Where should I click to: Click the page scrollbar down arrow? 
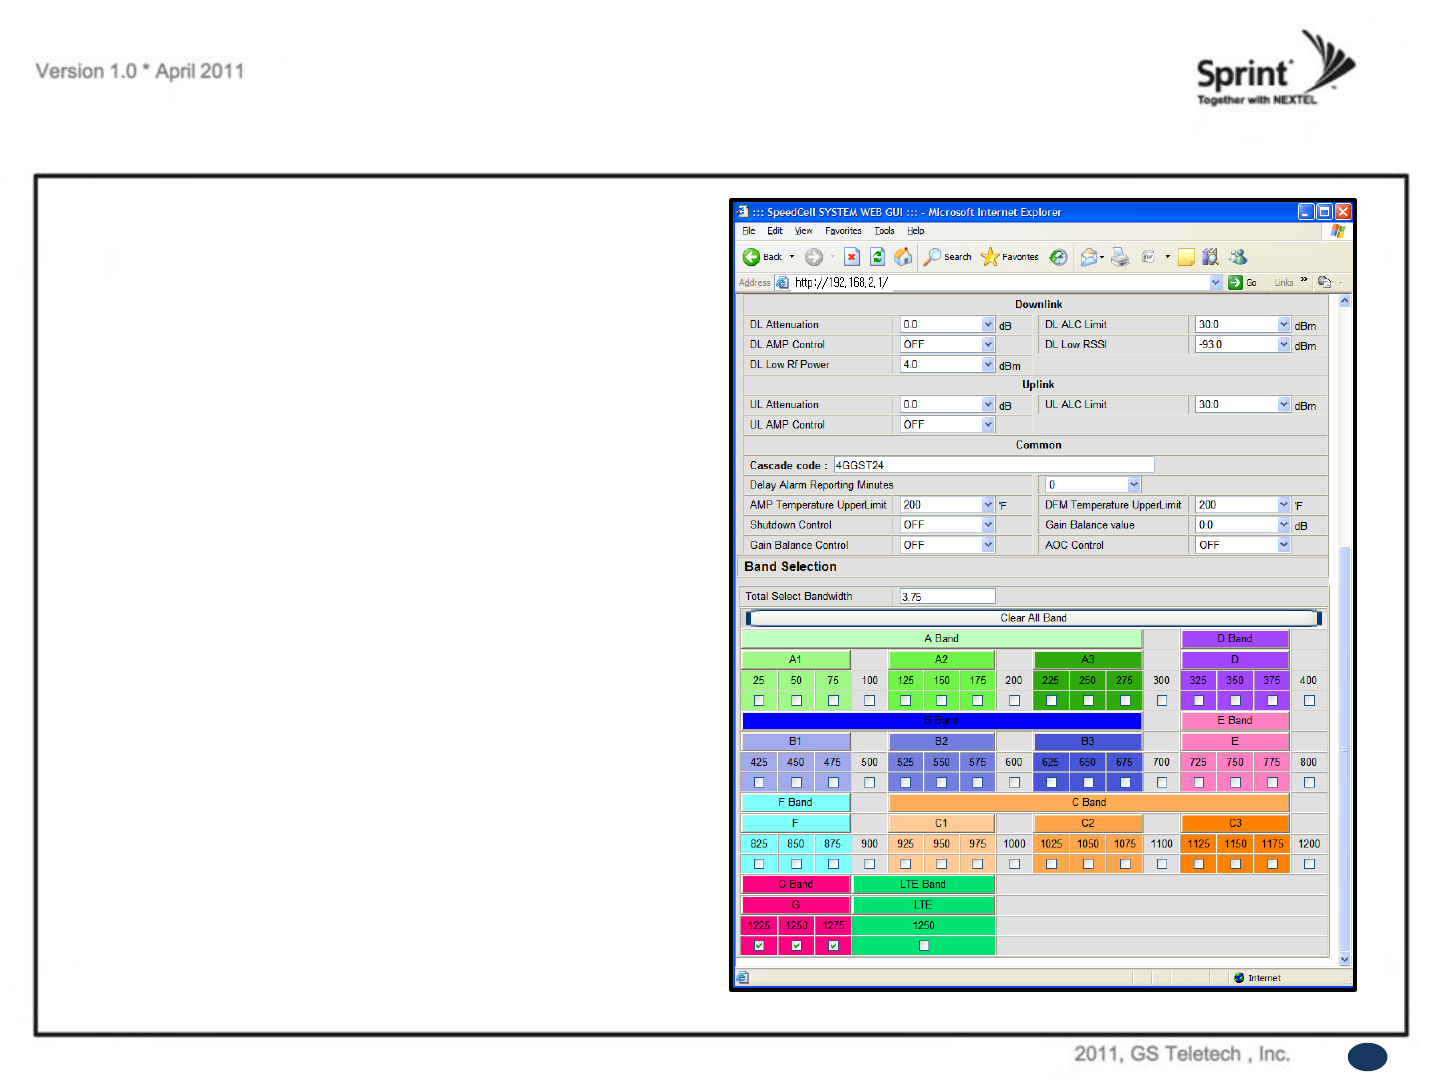1344,959
